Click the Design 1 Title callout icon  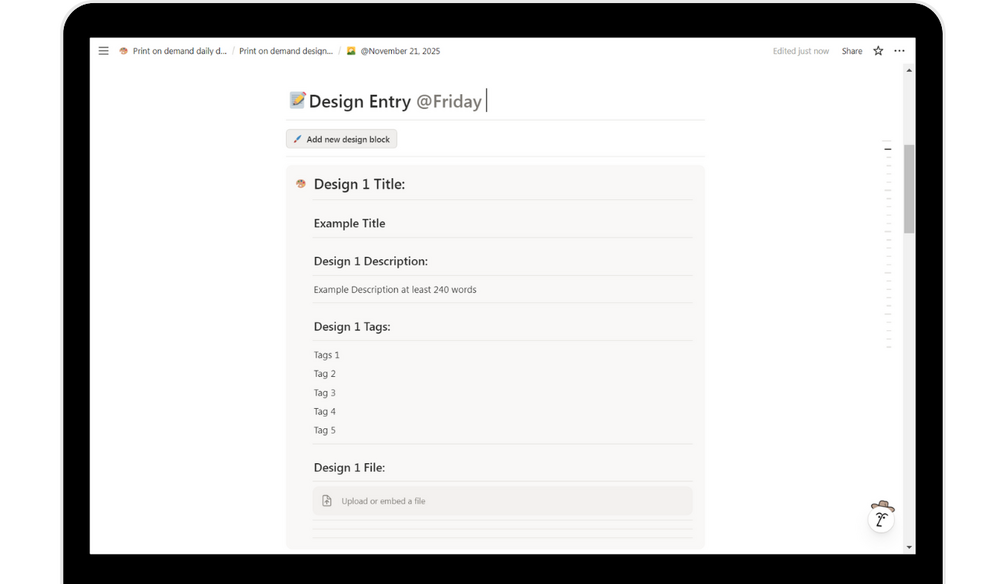click(x=301, y=184)
